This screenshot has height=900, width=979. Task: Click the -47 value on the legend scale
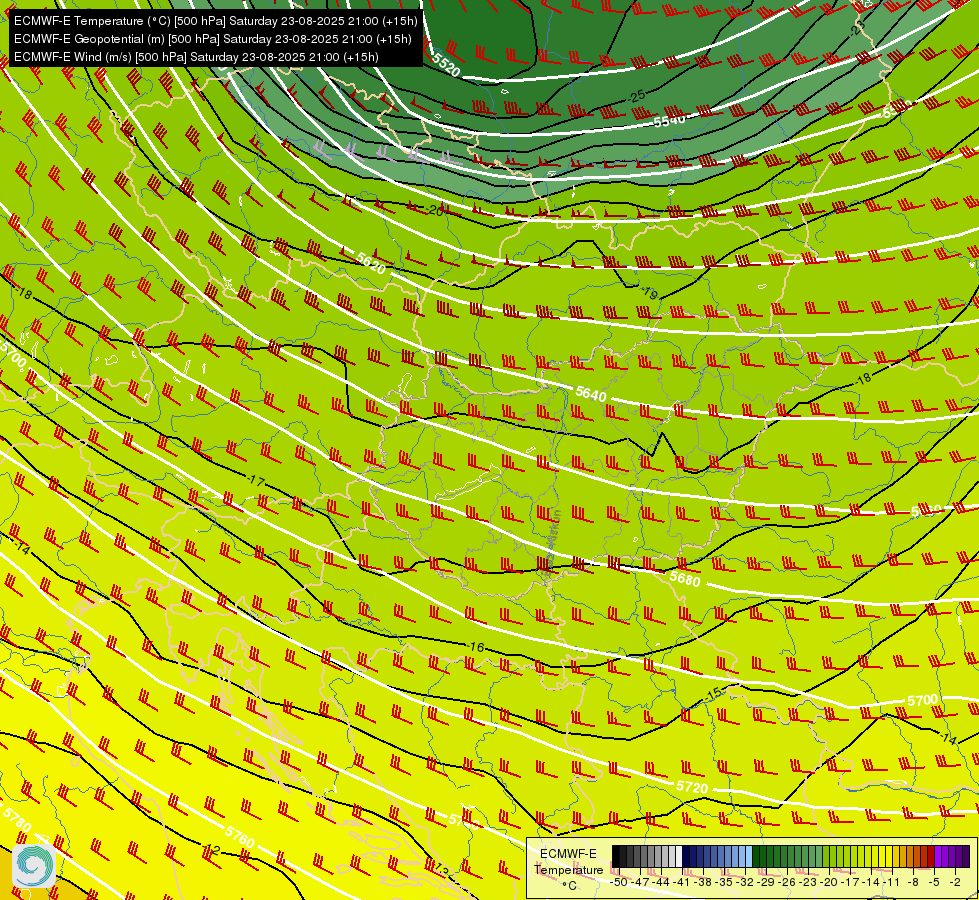tap(641, 882)
